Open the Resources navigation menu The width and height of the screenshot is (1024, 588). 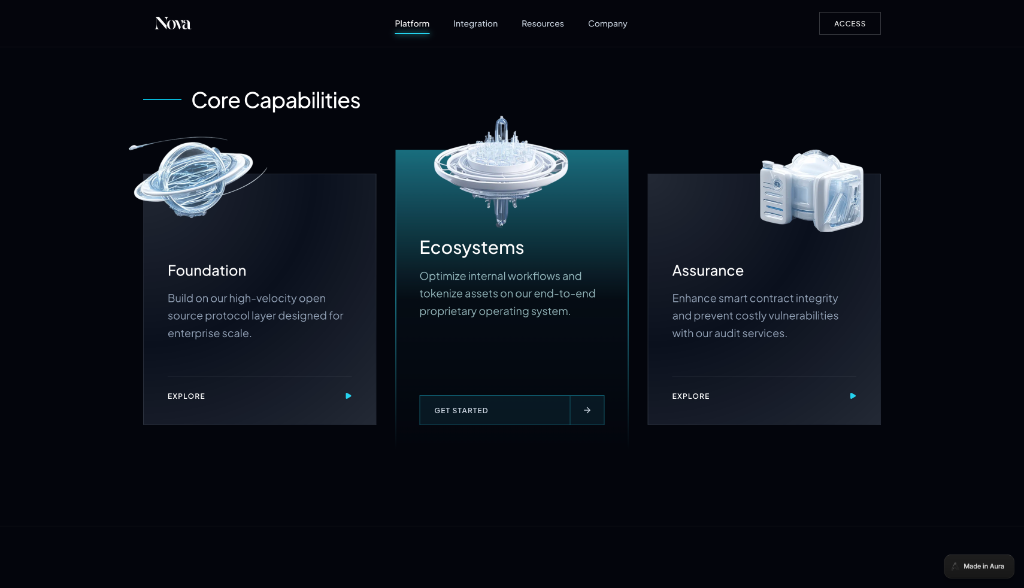click(542, 23)
